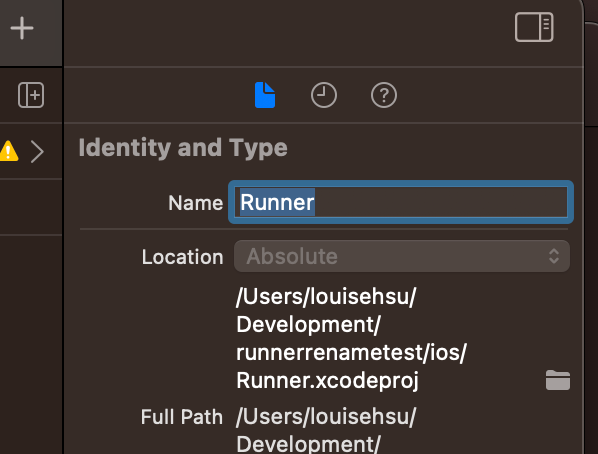Click the Name field label

point(196,203)
